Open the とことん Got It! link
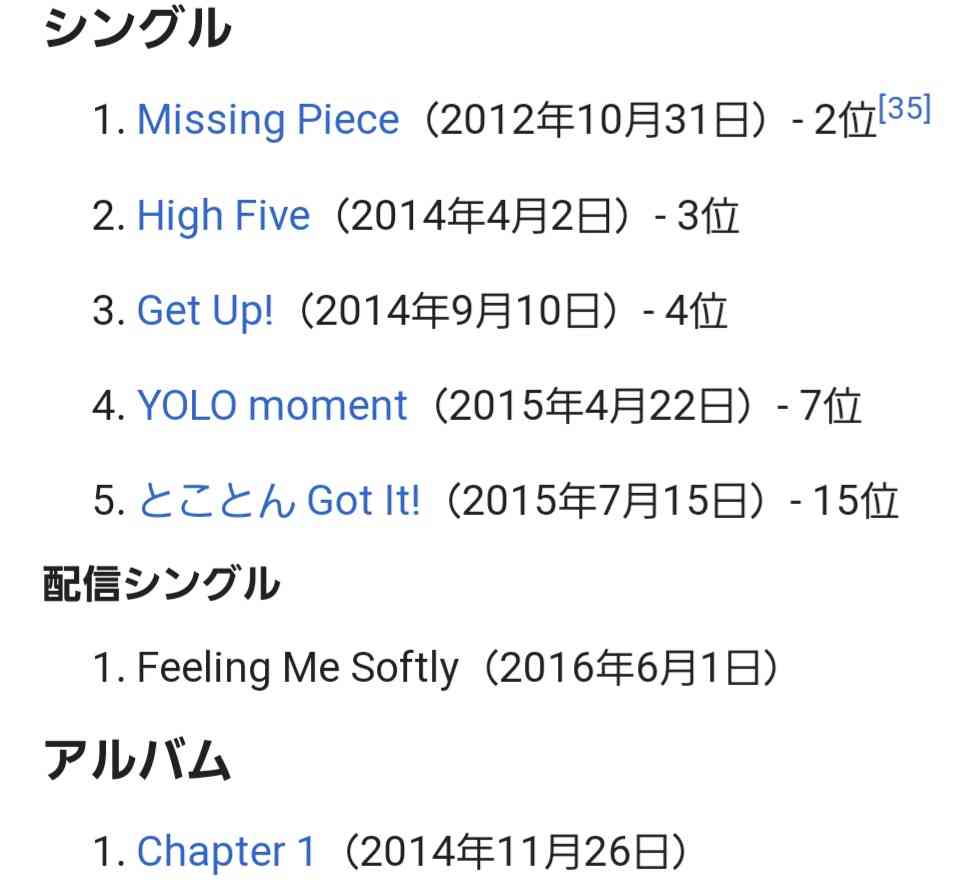This screenshot has width=976, height=886. pyautogui.click(x=278, y=500)
